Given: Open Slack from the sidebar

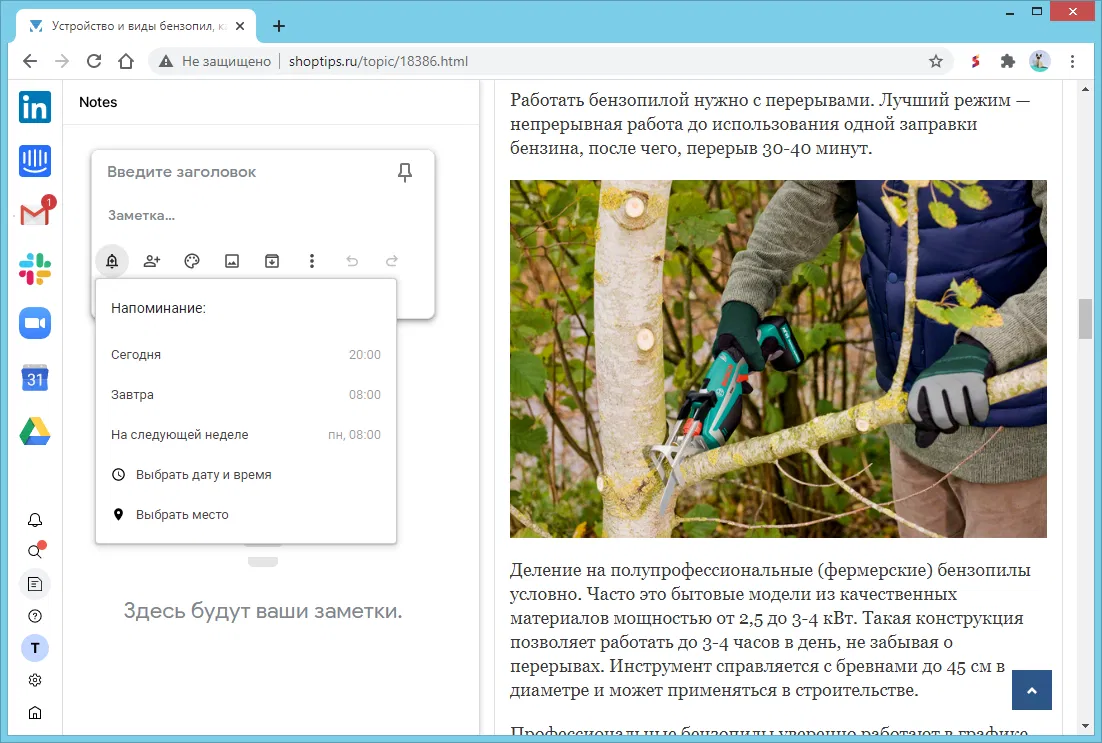Looking at the screenshot, I should coord(34,269).
